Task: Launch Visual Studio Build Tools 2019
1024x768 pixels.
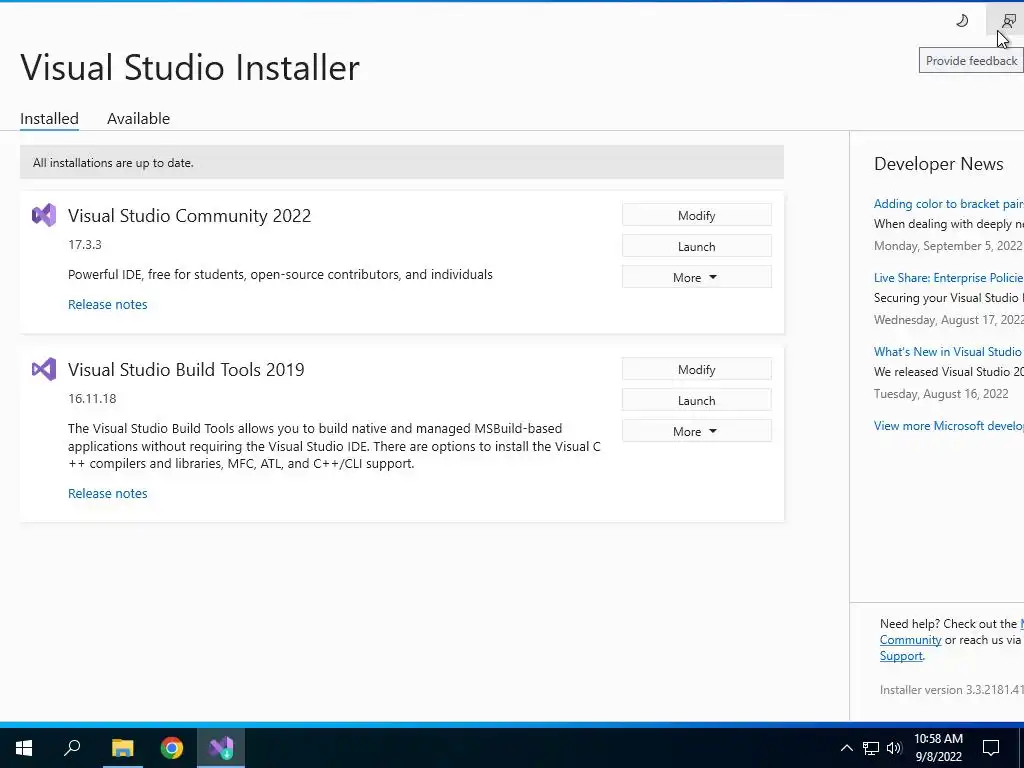Action: coord(696,400)
